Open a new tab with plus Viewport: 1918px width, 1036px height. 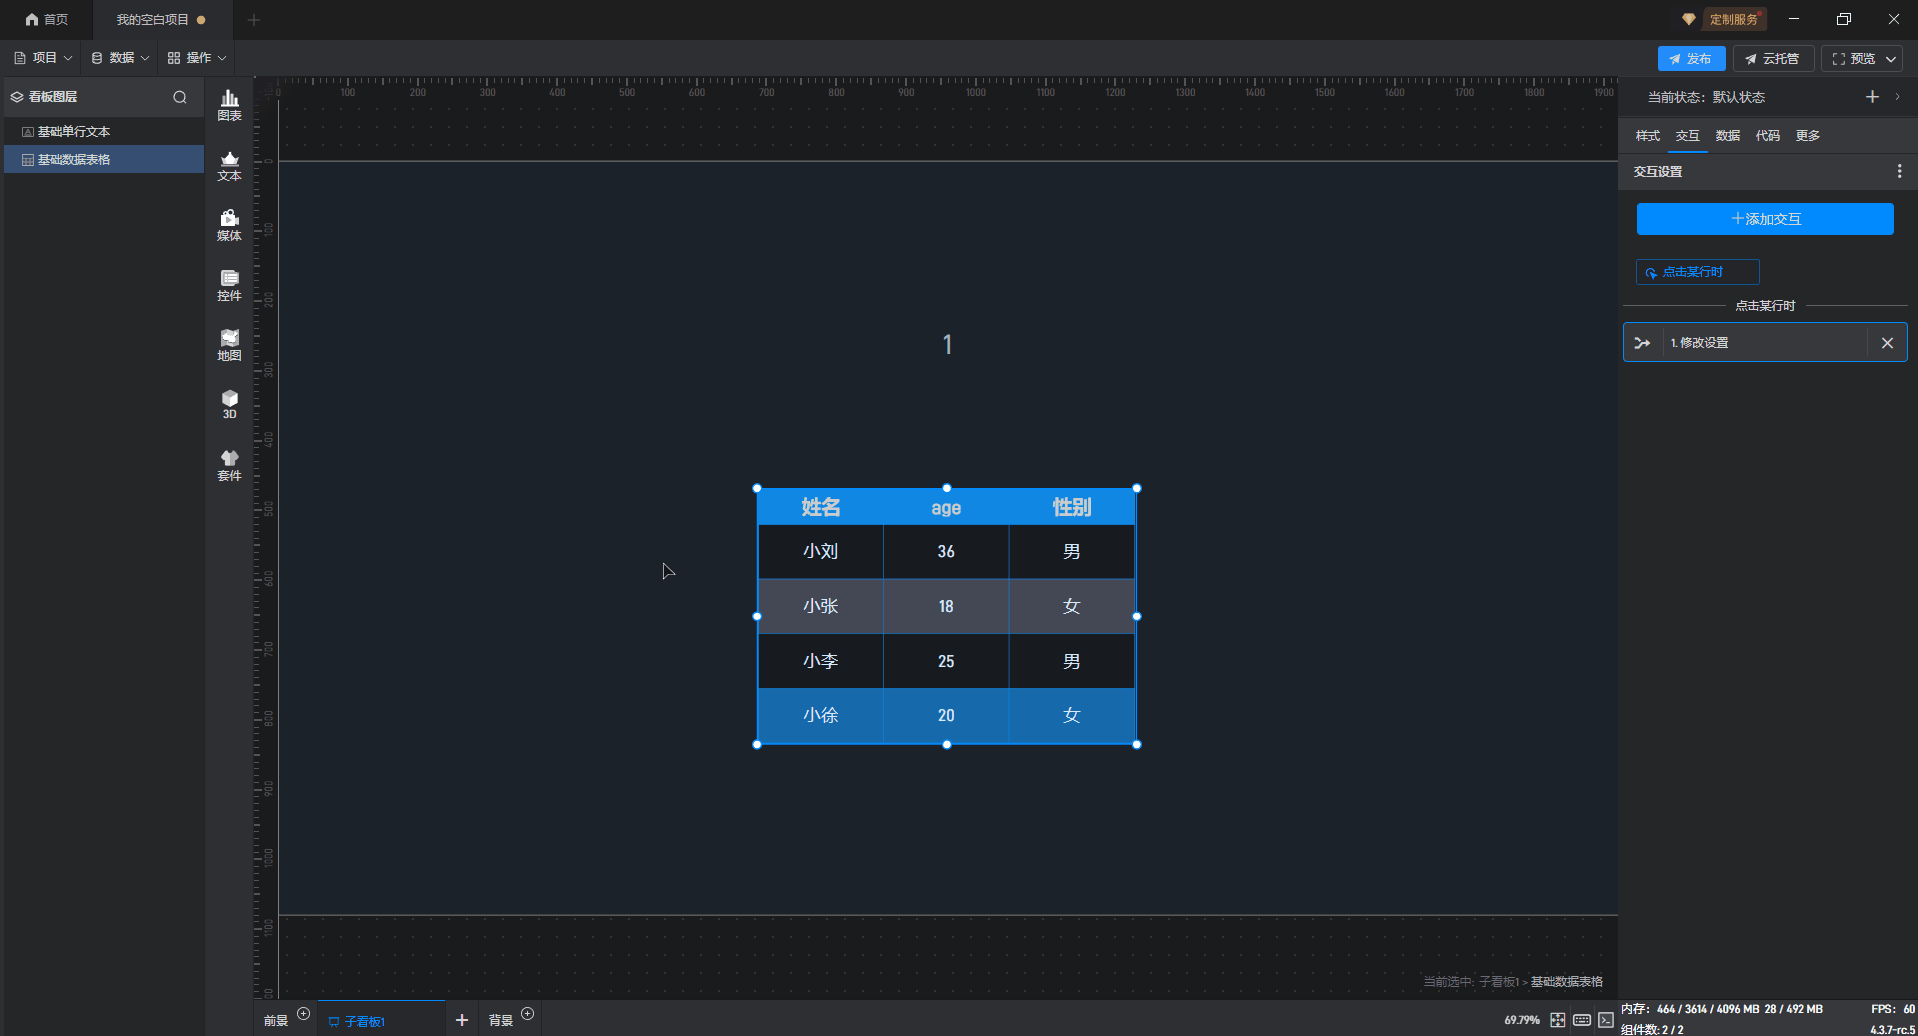click(254, 20)
